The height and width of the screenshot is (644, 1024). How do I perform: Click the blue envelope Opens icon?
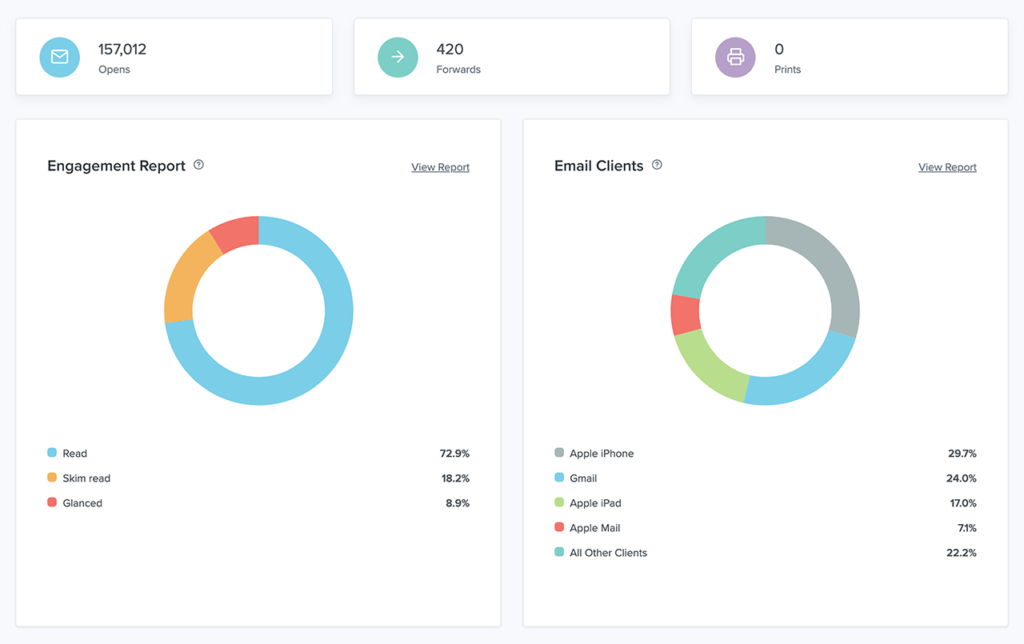[x=59, y=57]
